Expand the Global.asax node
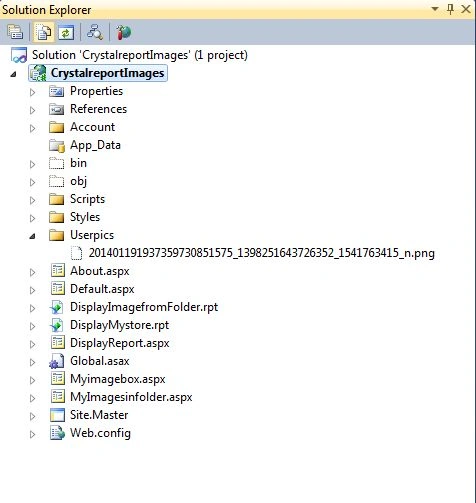 click(32, 362)
